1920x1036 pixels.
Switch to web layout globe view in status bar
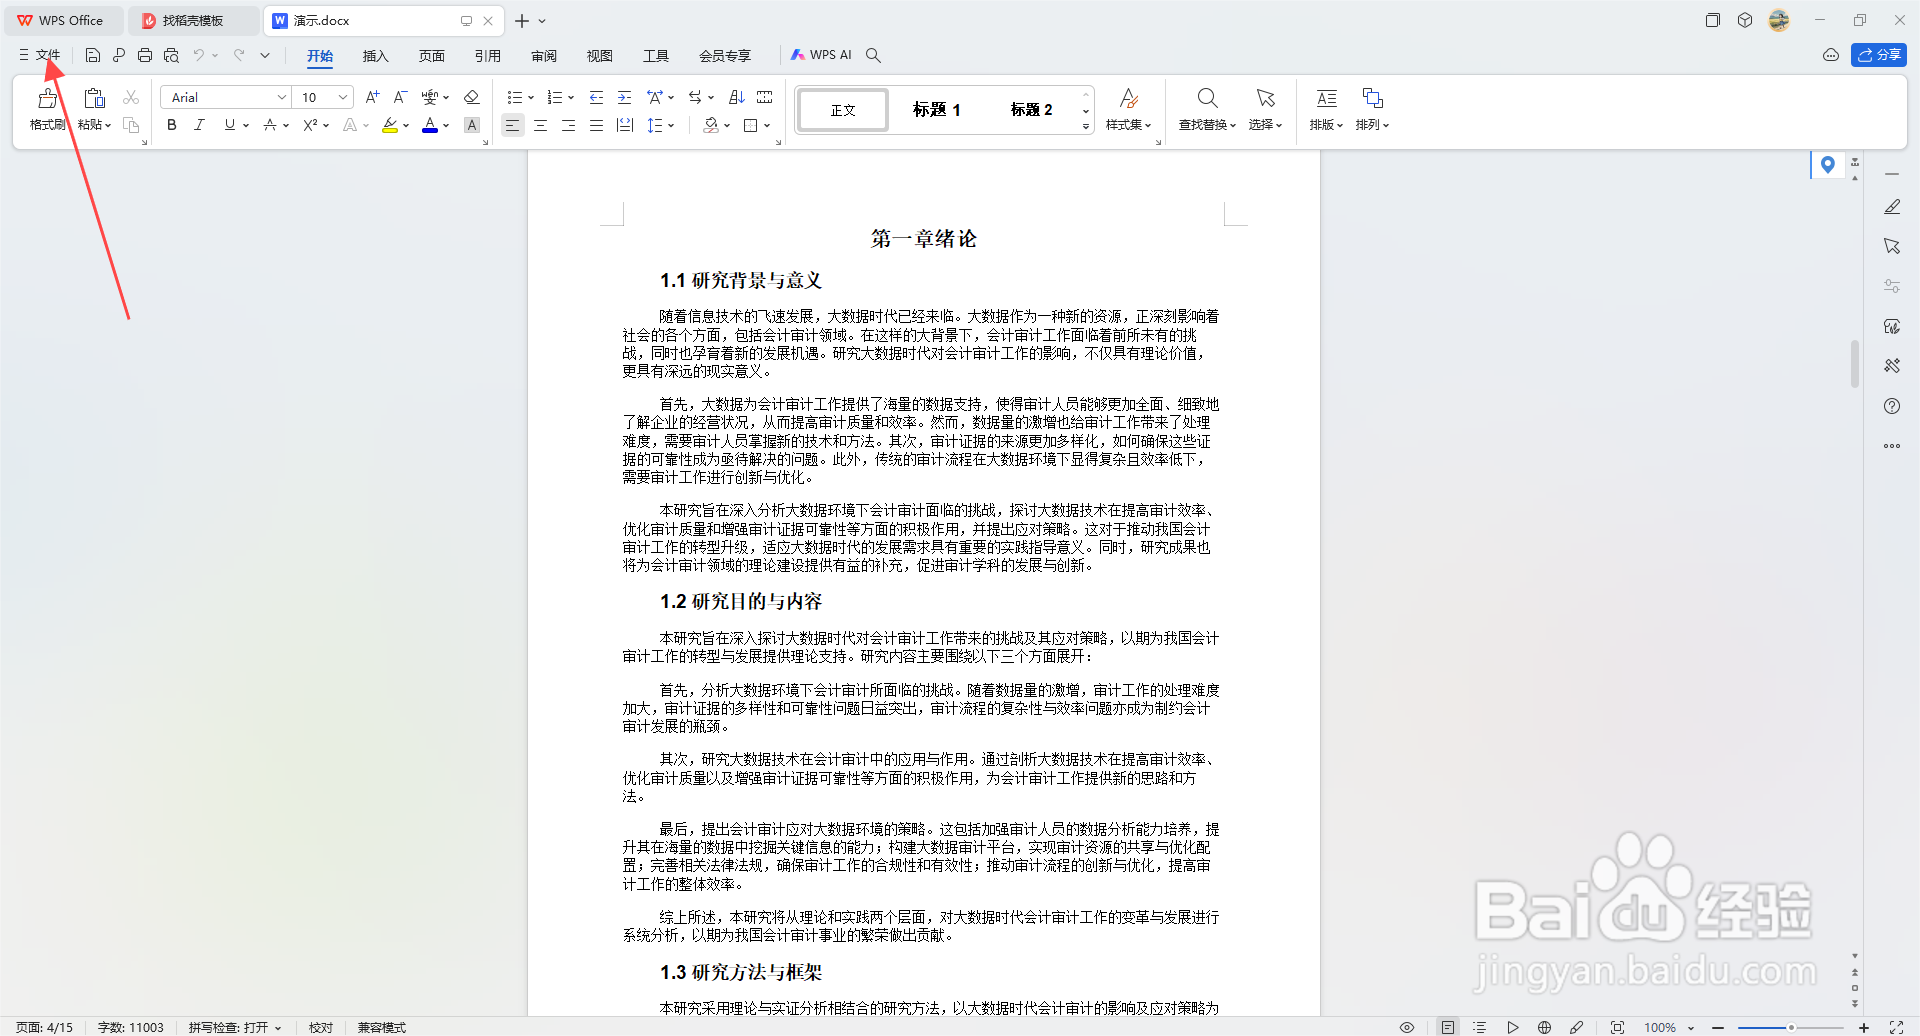click(x=1544, y=1027)
